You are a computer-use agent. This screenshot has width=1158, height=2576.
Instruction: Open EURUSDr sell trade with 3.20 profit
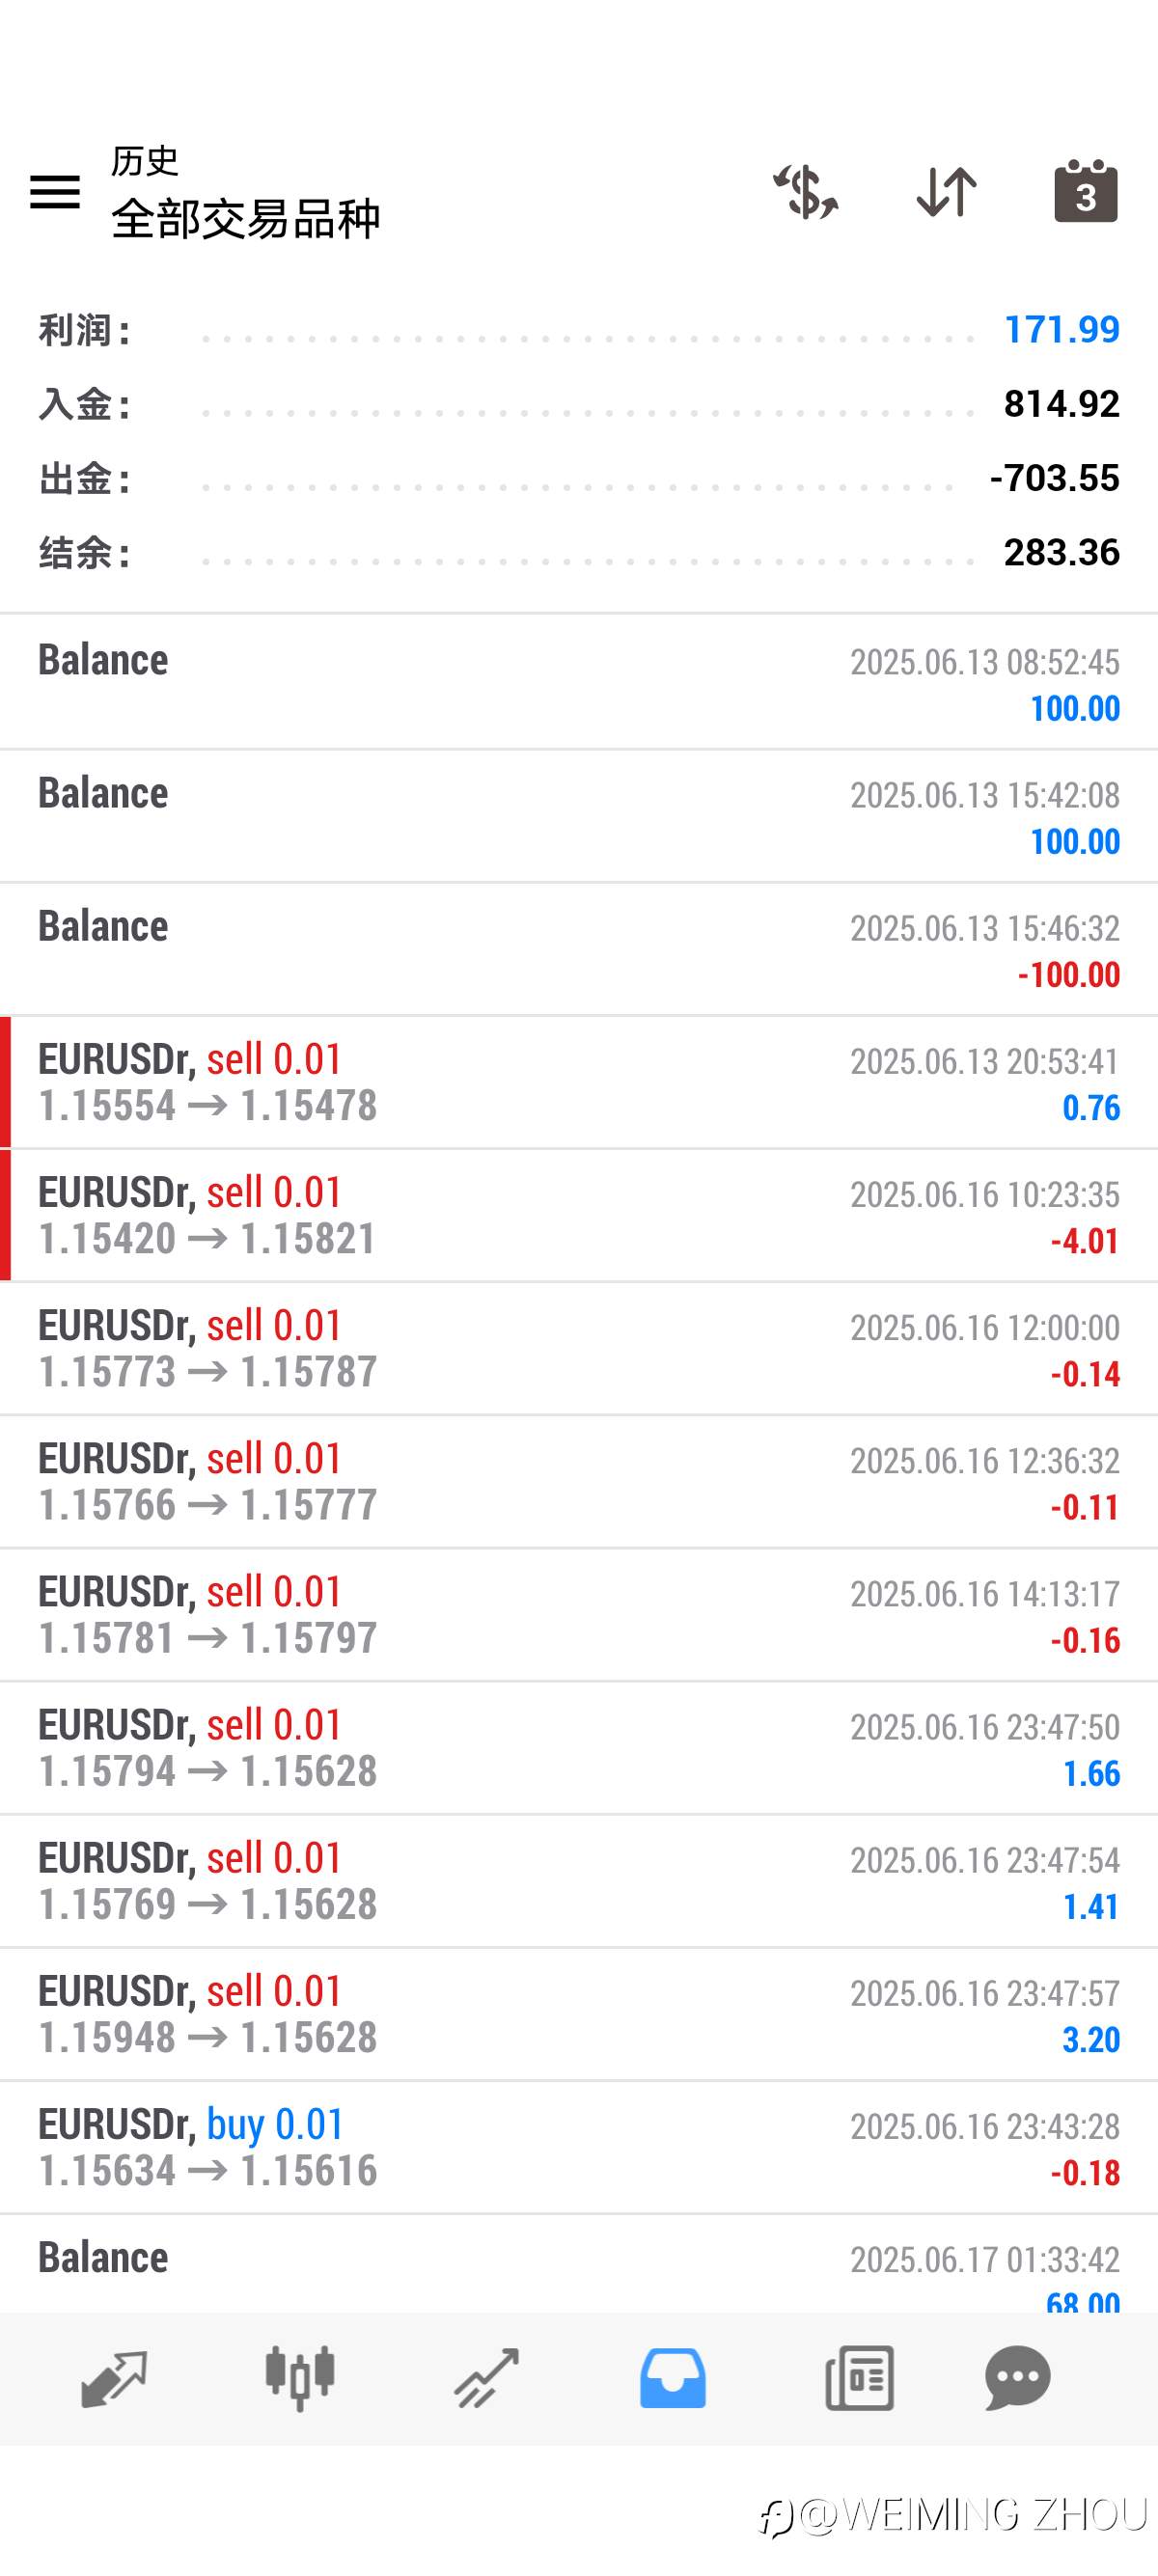pos(579,2014)
